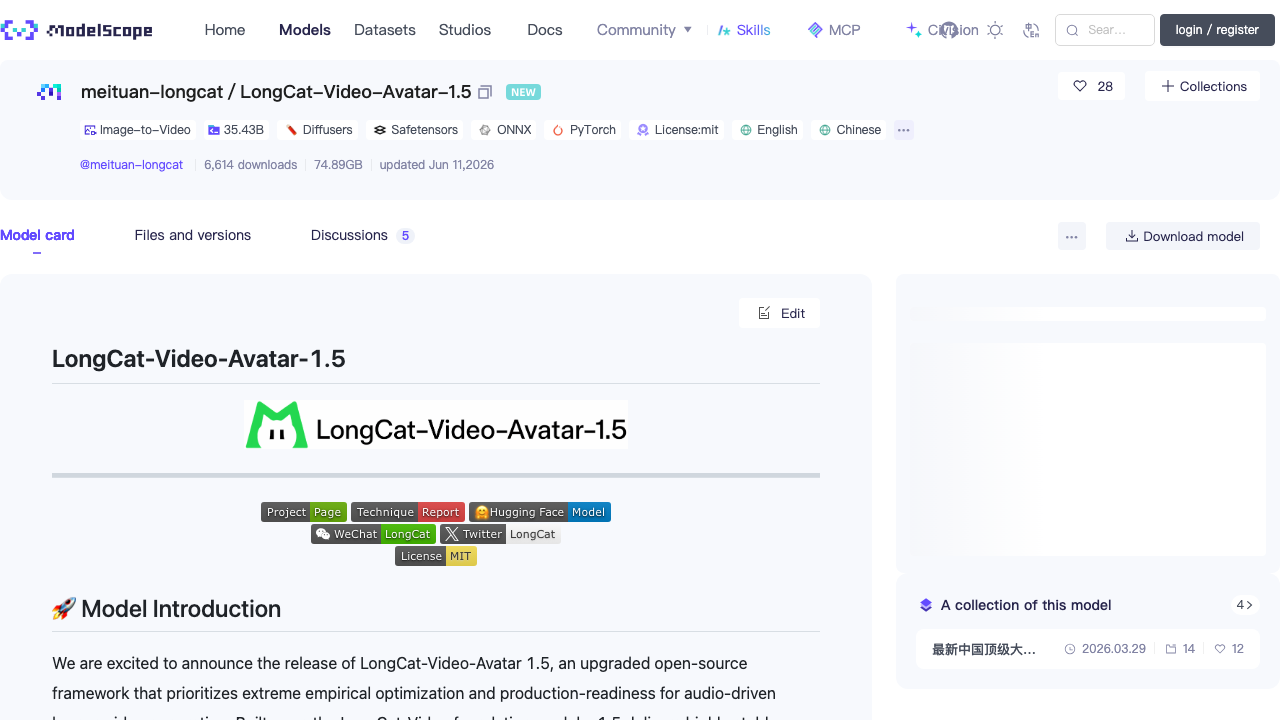Switch to the Model card tab
The width and height of the screenshot is (1280, 720).
coord(37,236)
